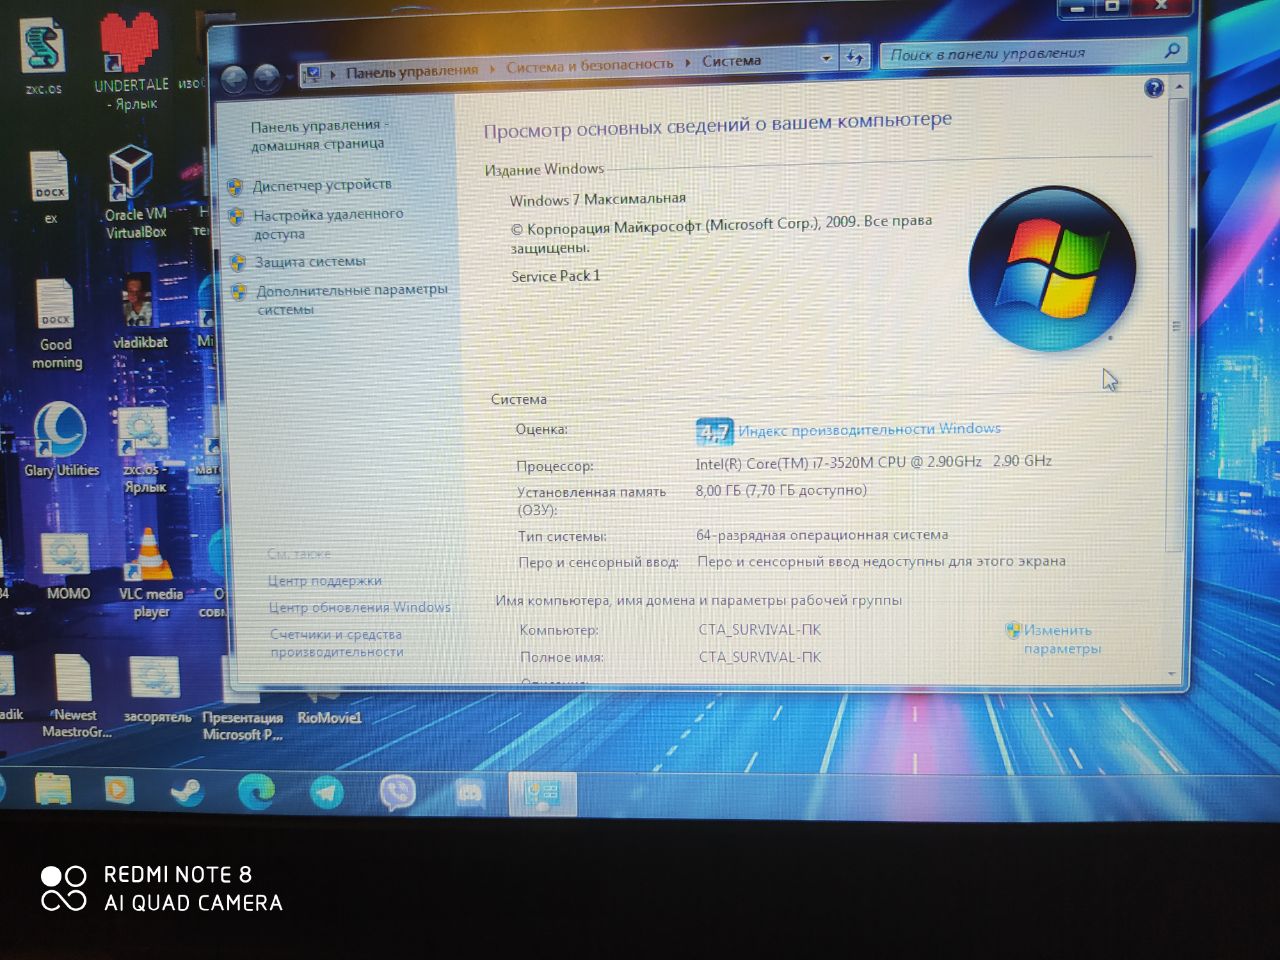Image resolution: width=1280 pixels, height=960 pixels.
Task: Open Защита системы link
Action: 310,262
